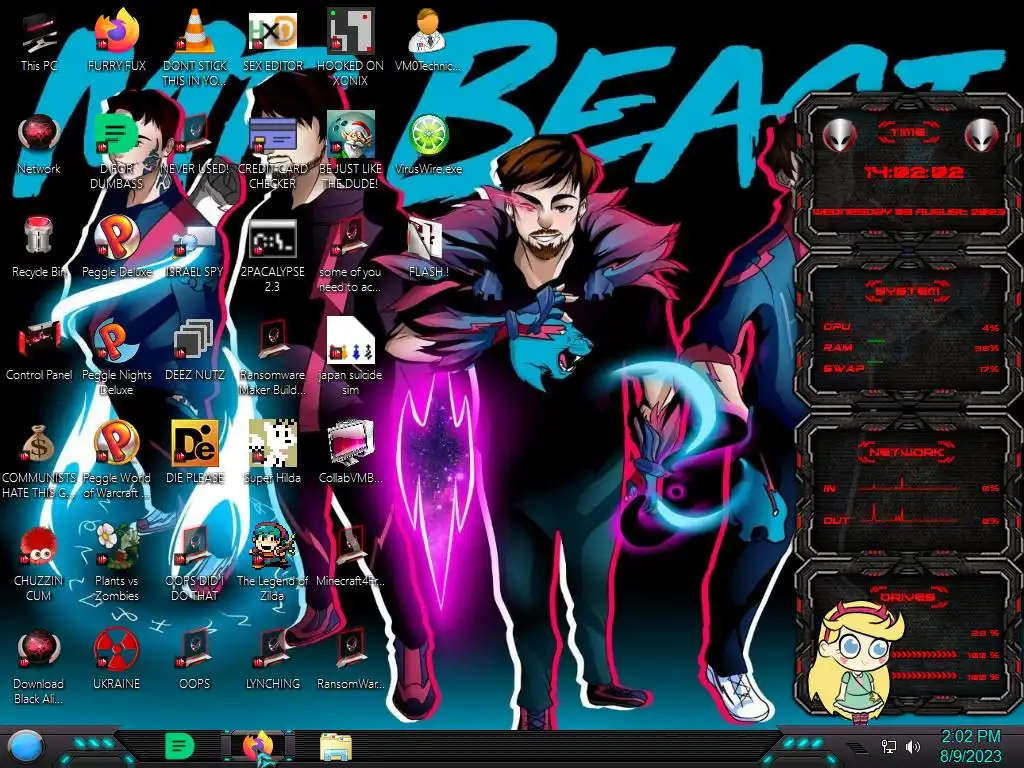
Task: Click the Star Butterfly desktop mascot
Action: (x=856, y=663)
